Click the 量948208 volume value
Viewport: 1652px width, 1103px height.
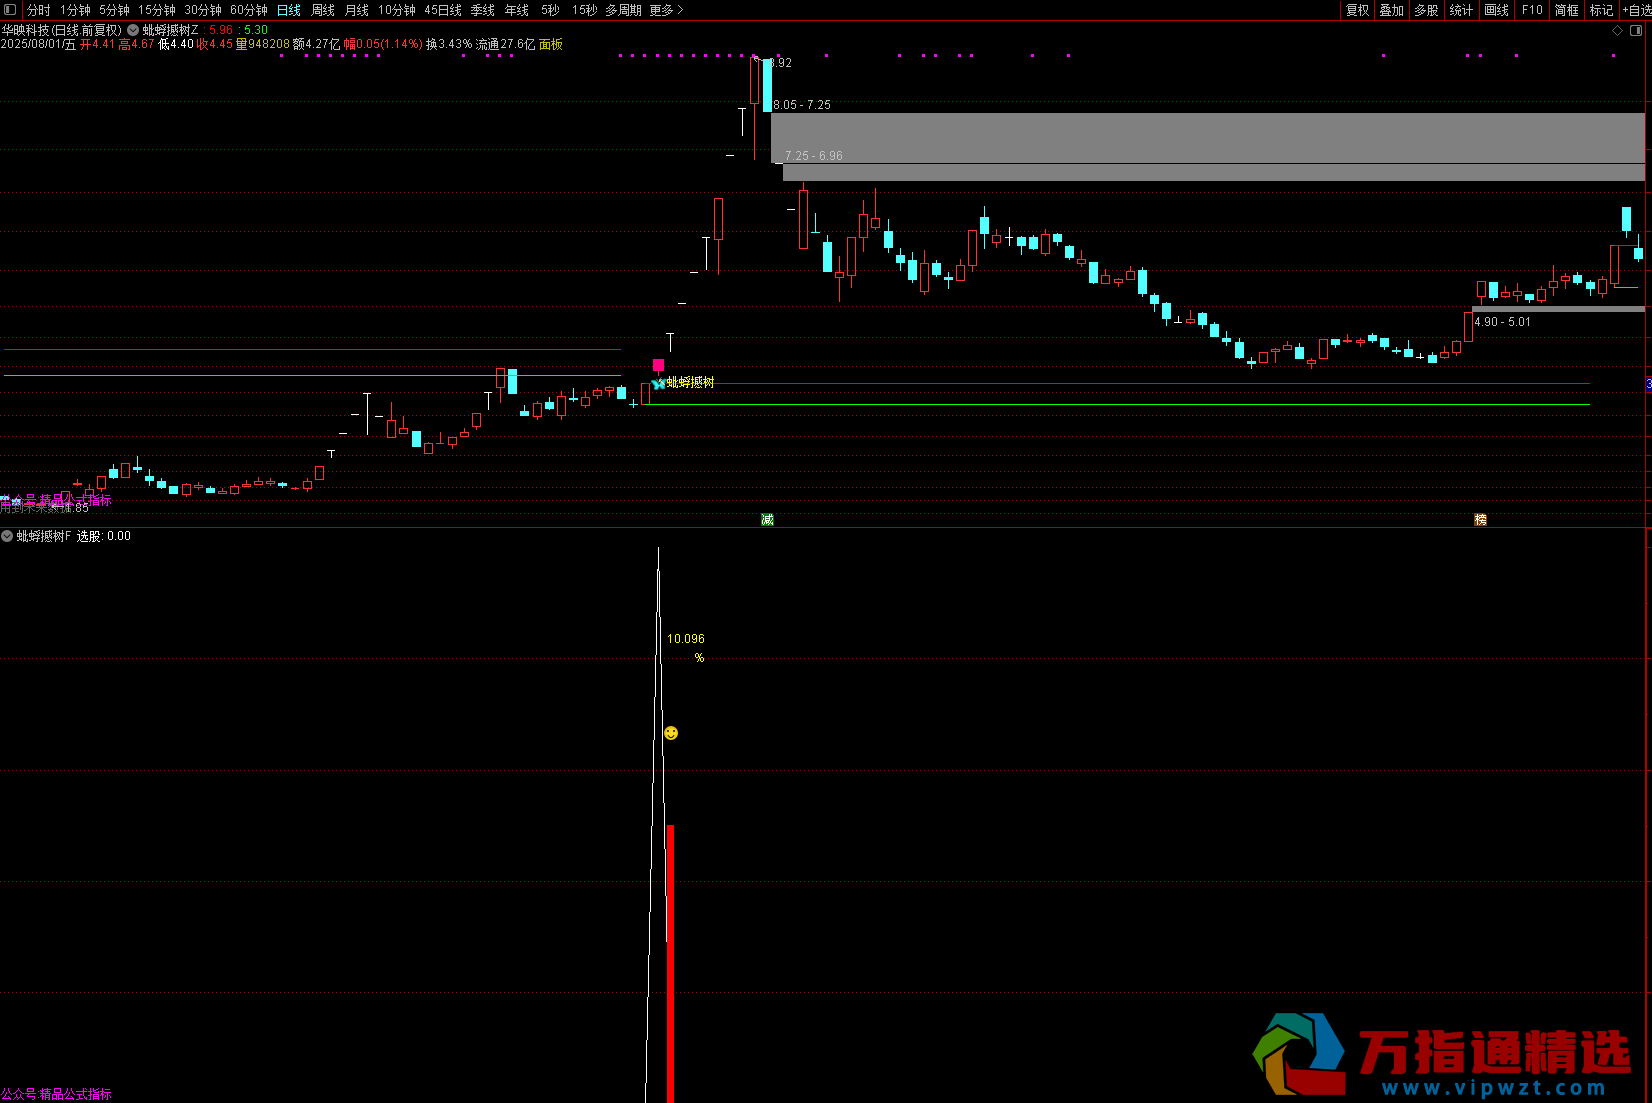coord(262,44)
